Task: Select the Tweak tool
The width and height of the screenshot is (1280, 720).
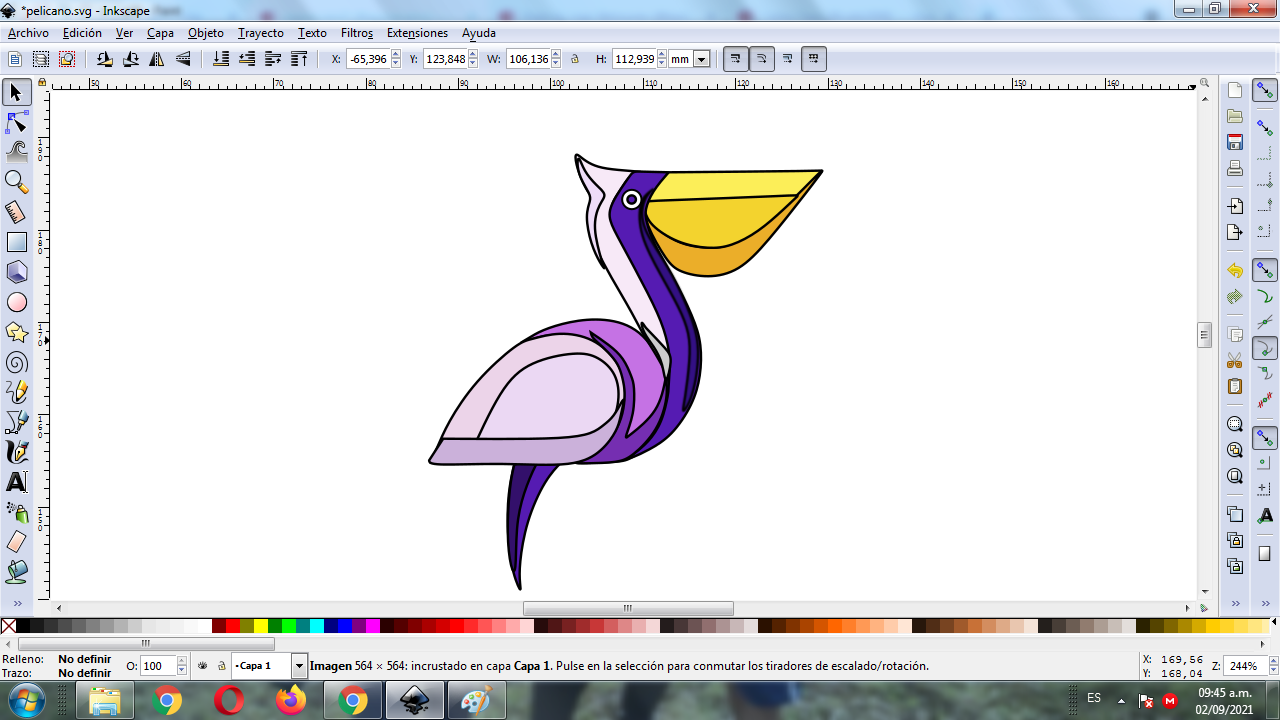Action: click(x=16, y=152)
